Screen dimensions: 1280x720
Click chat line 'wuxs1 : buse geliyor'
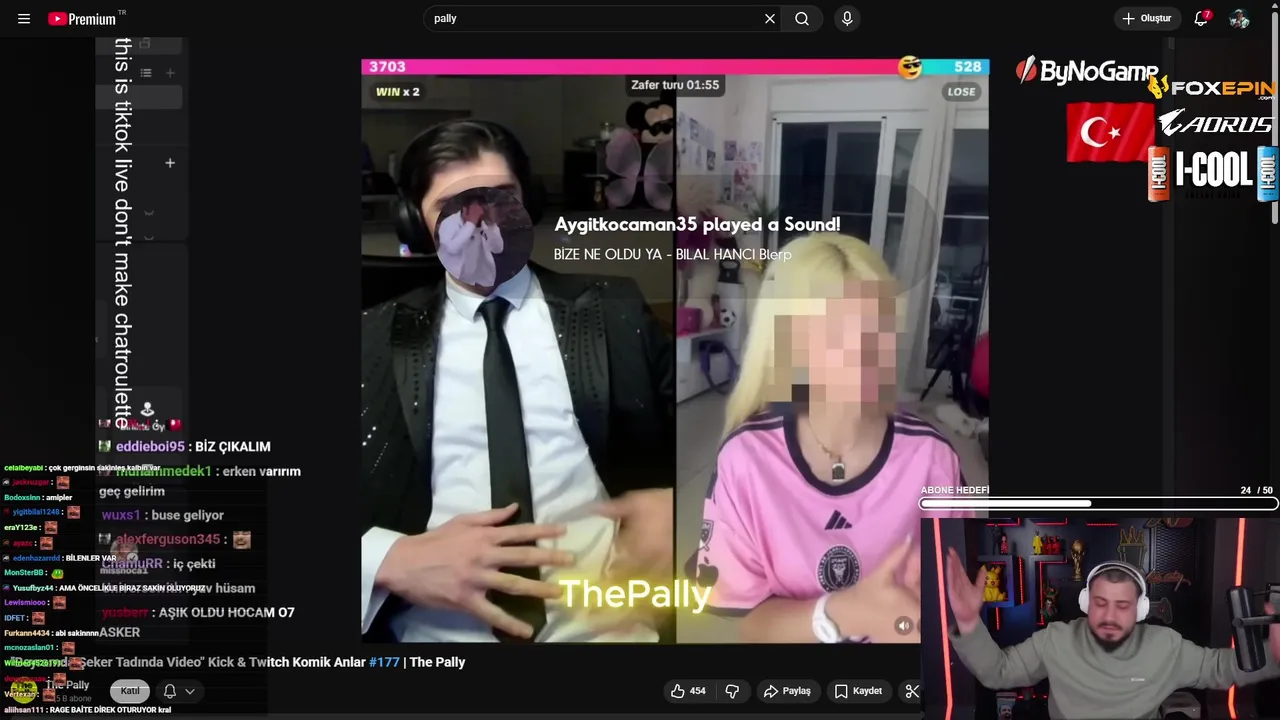click(x=162, y=515)
